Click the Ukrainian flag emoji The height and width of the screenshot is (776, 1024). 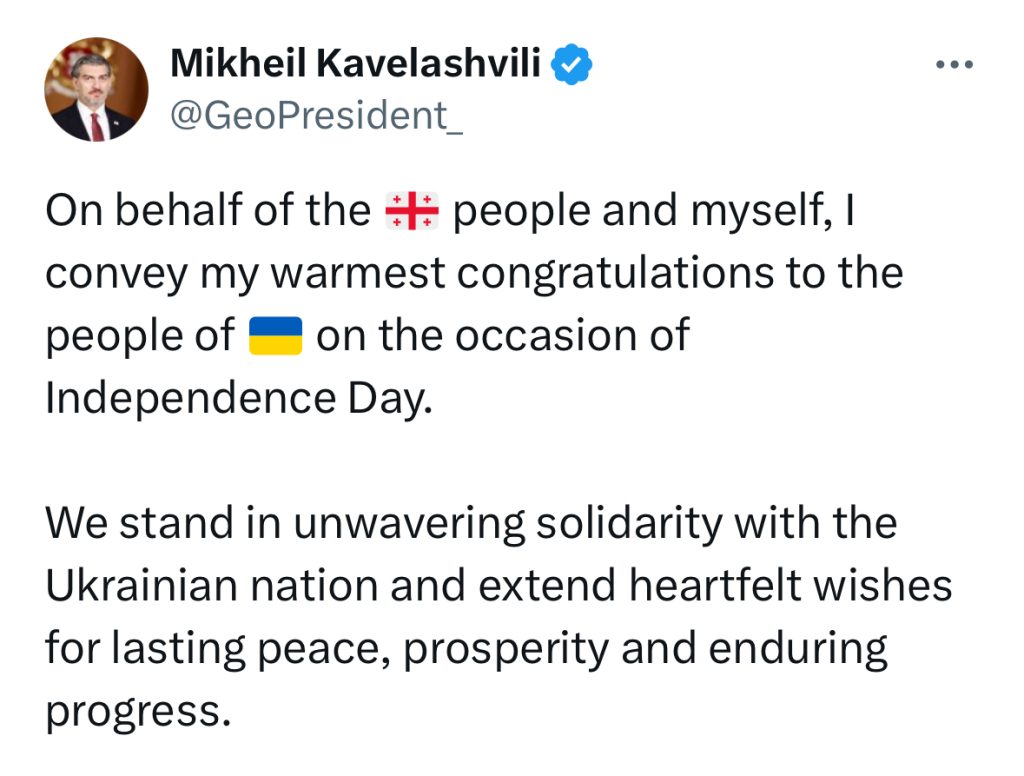click(x=276, y=336)
